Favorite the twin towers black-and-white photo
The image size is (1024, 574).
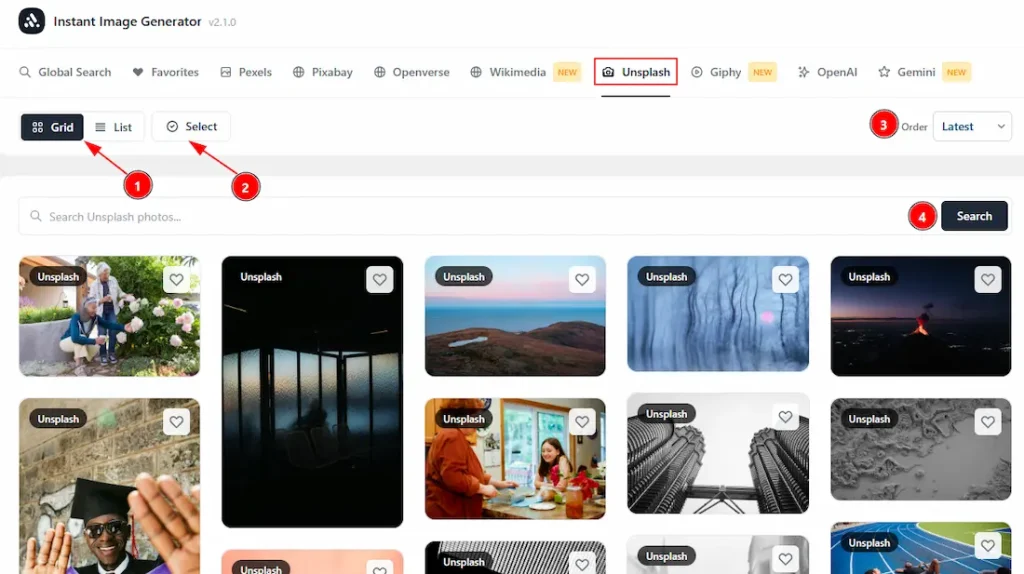(785, 417)
